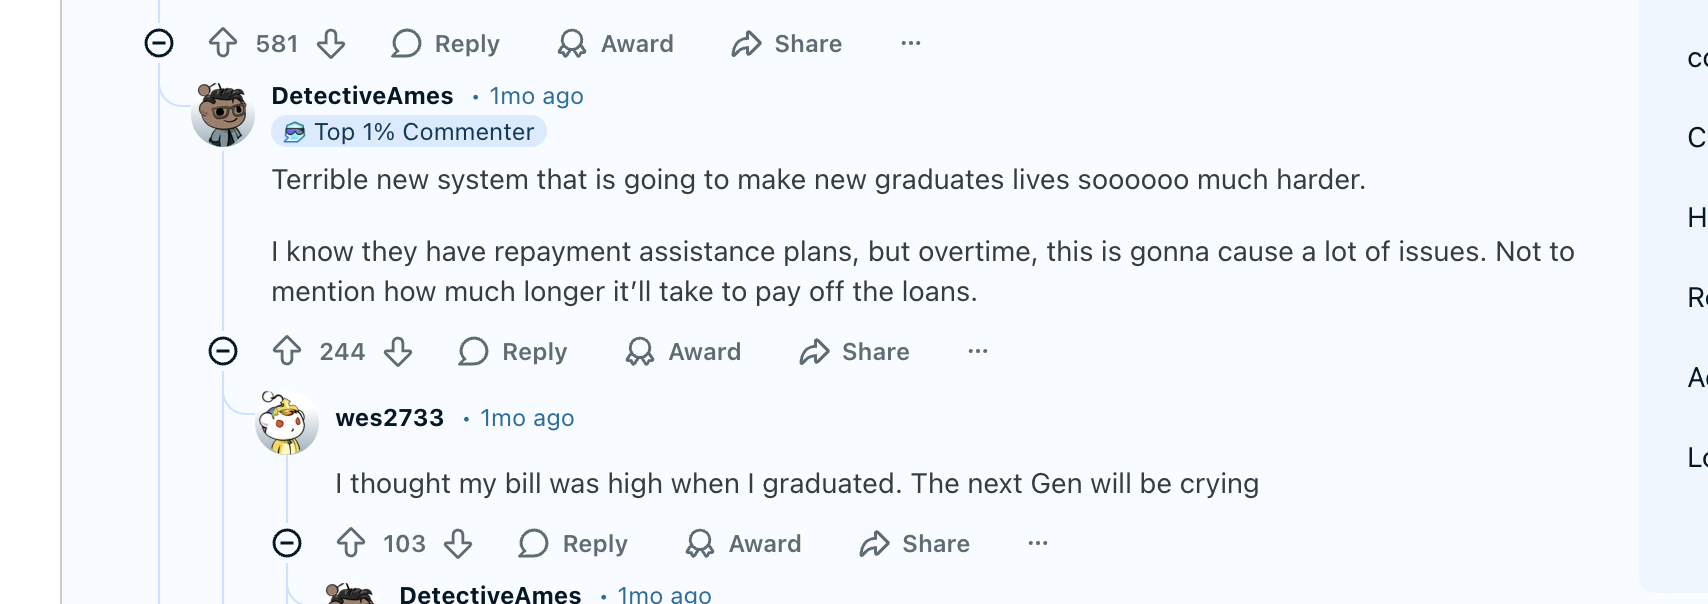
Task: Downvote wes2733's 103-point comment
Action: pyautogui.click(x=458, y=543)
